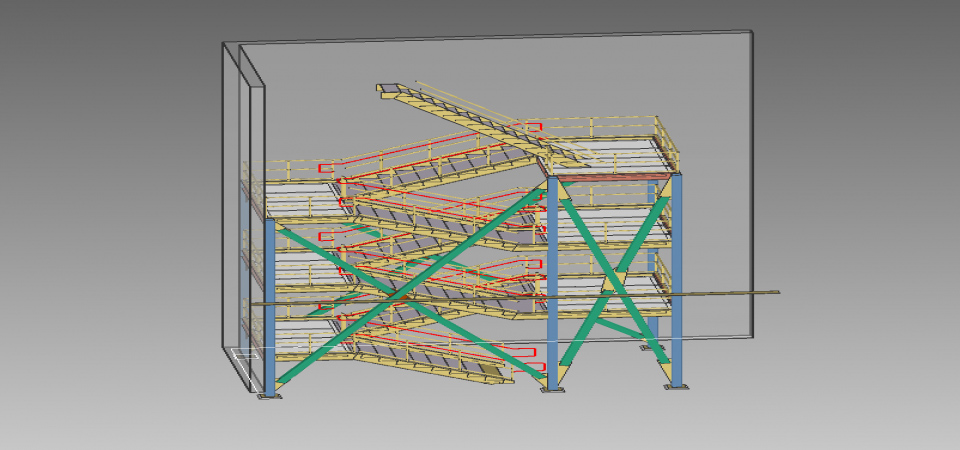The height and width of the screenshot is (450, 960).
Task: Select red handrail loop on top stair flight
Action: [x=531, y=127]
